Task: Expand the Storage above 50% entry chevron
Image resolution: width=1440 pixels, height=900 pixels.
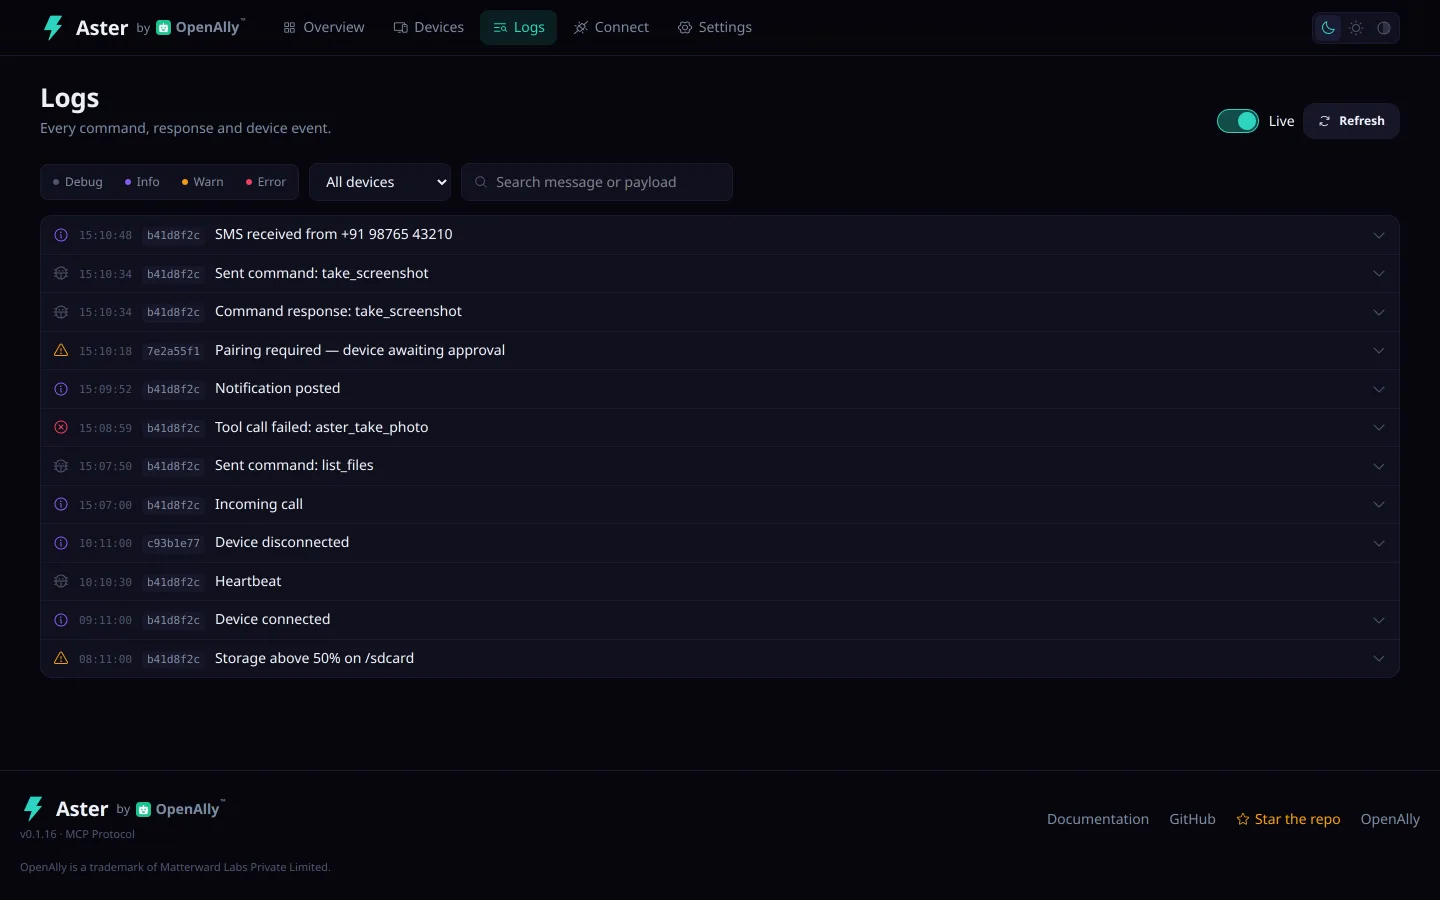Action: (1379, 658)
